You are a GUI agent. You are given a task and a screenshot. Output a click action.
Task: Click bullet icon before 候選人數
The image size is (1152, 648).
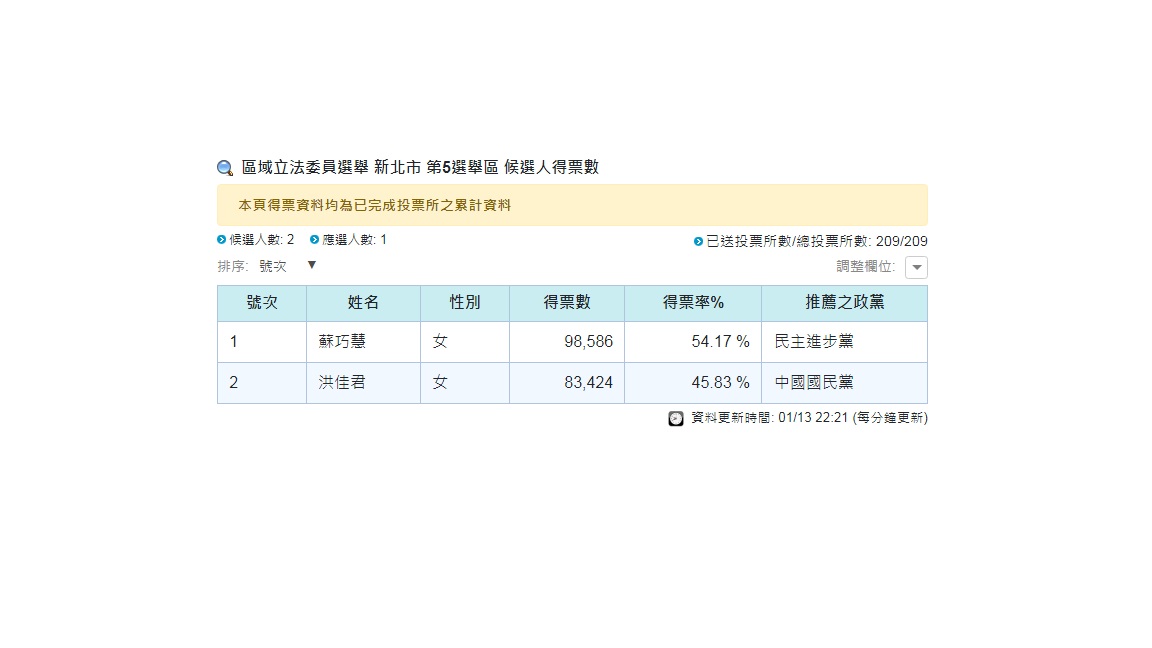[221, 240]
